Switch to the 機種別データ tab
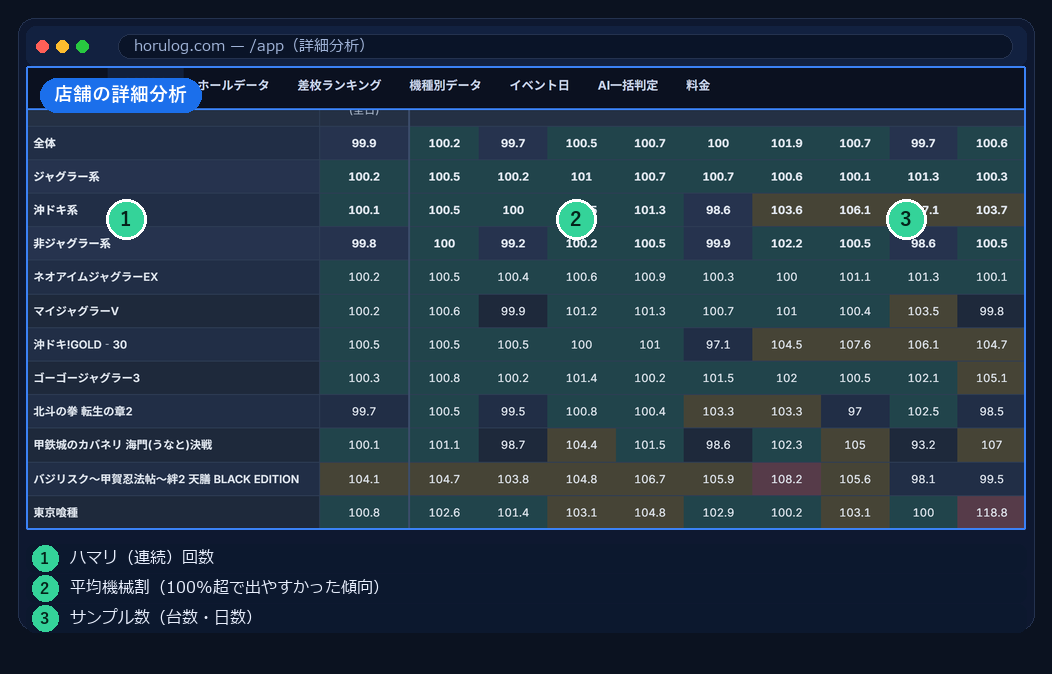The width and height of the screenshot is (1052, 674). click(x=445, y=86)
